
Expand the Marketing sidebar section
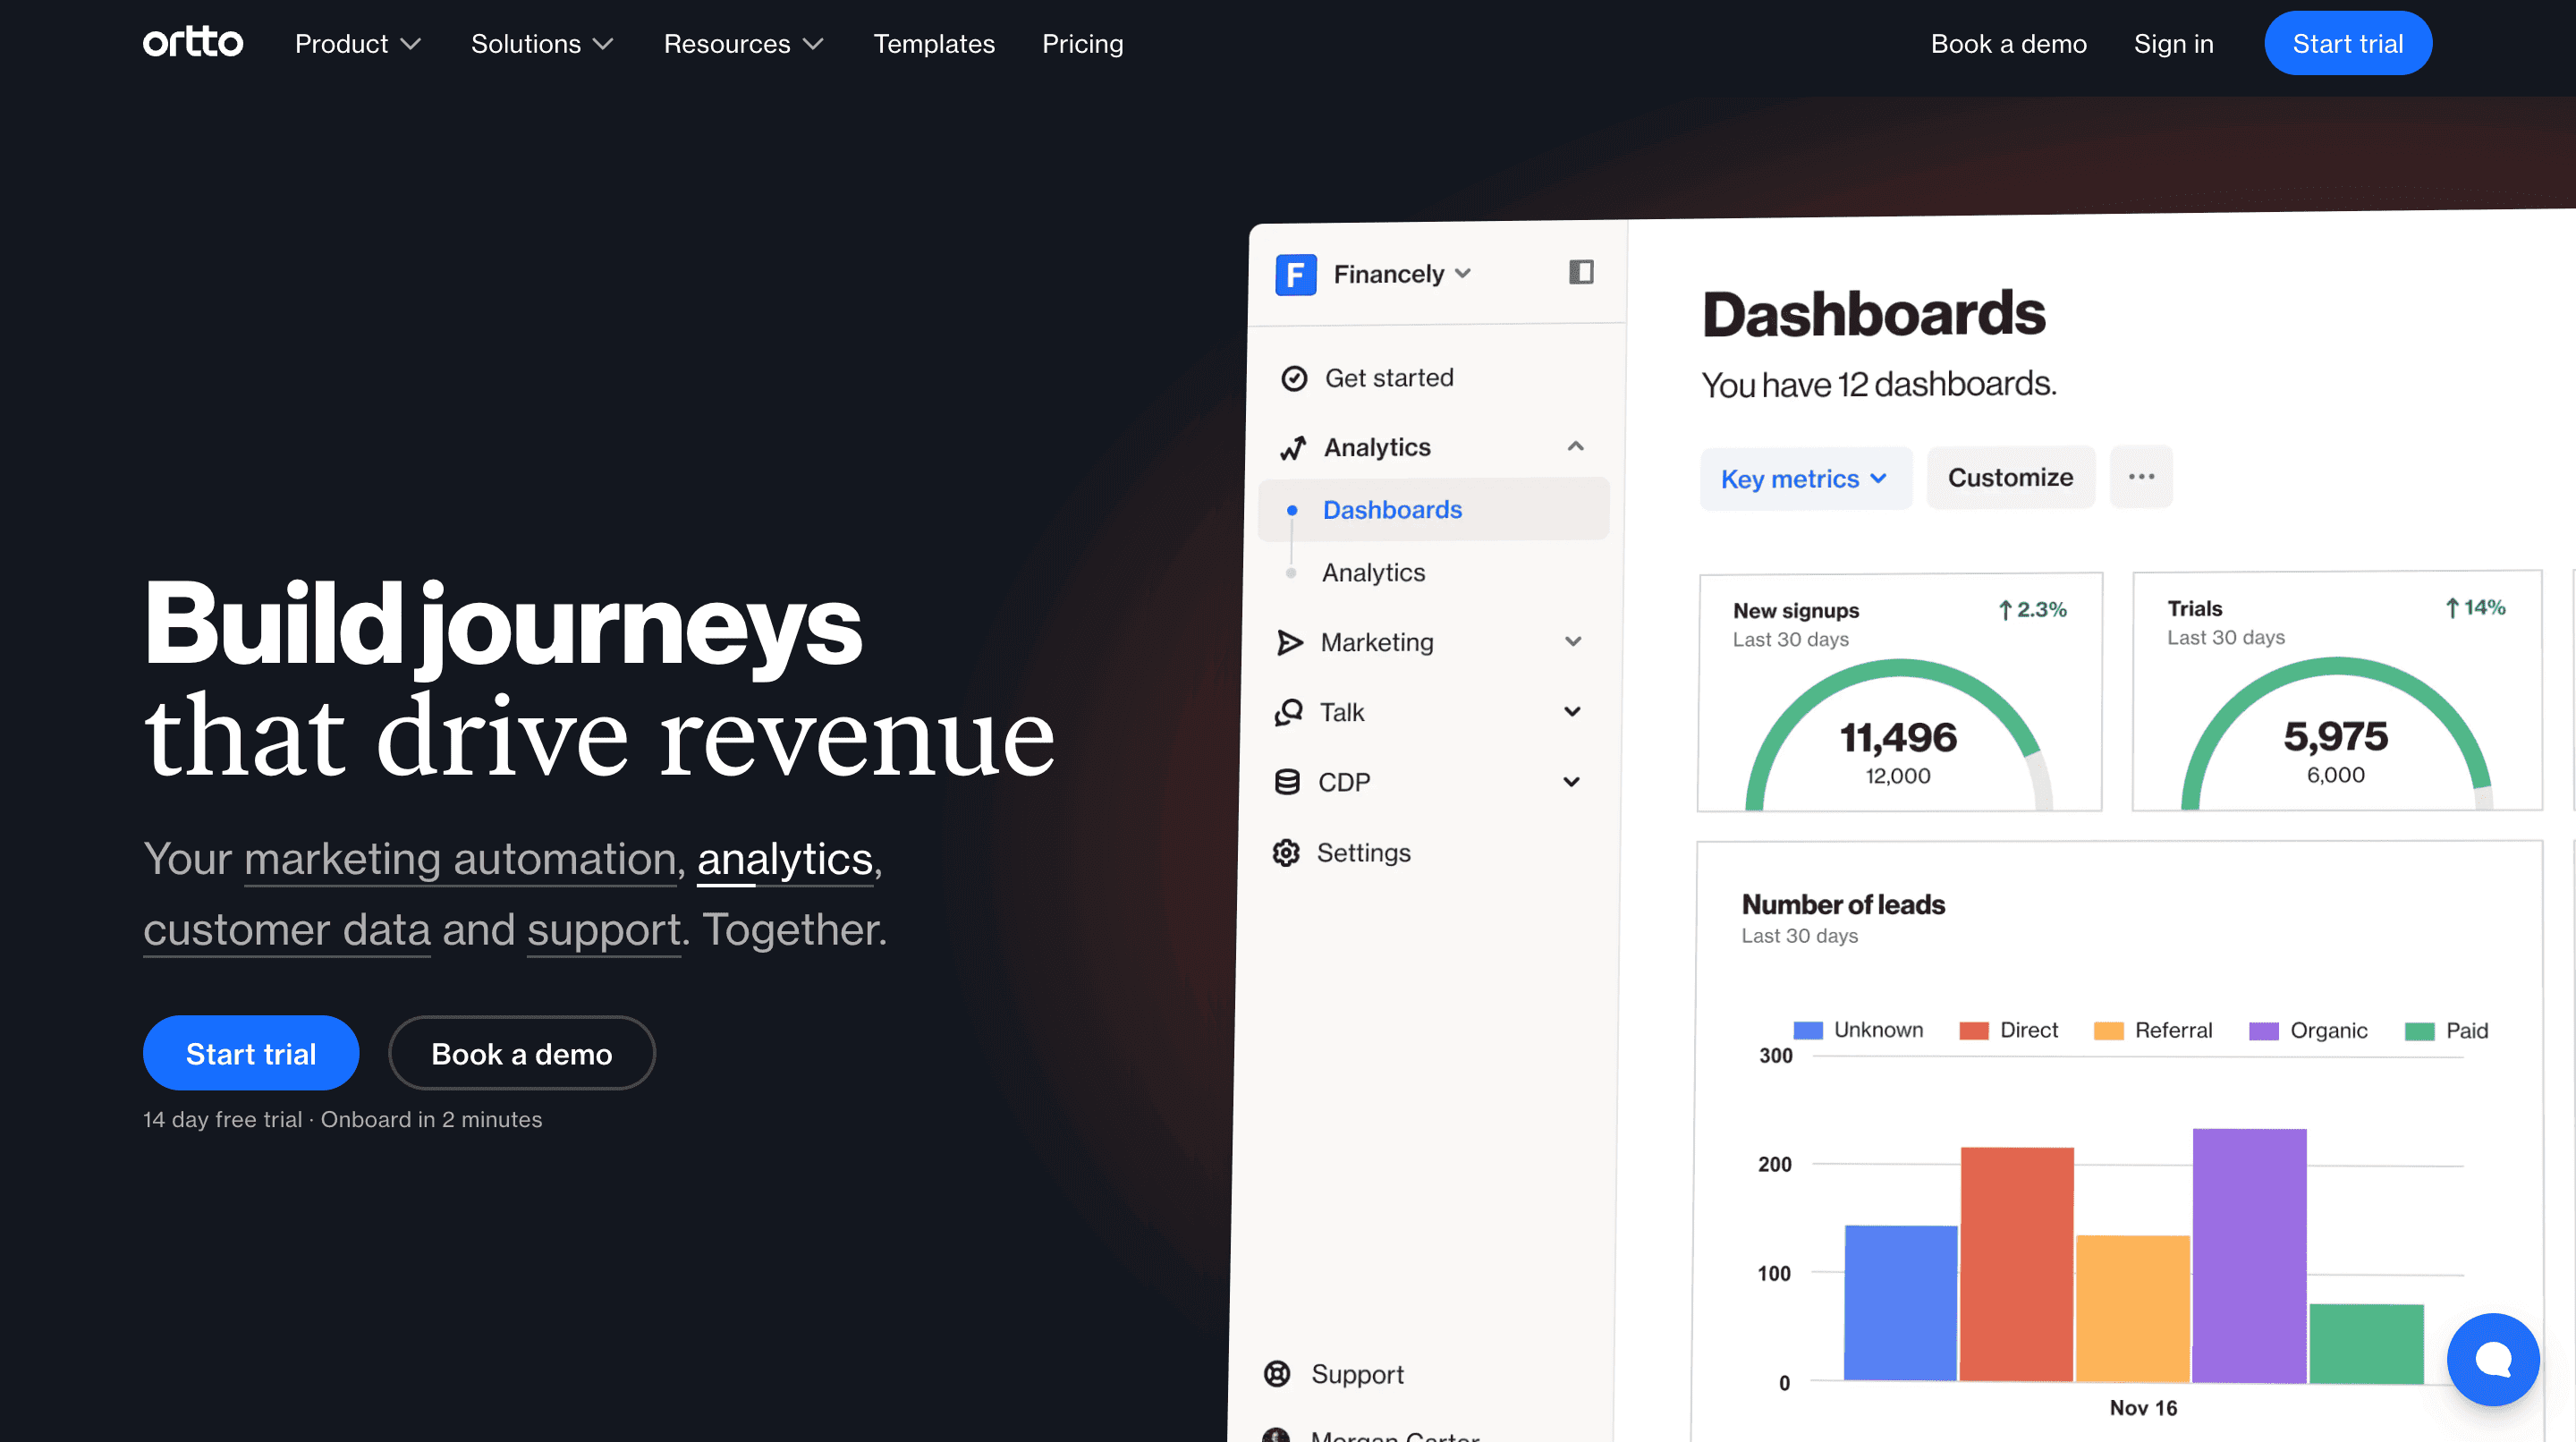[x=1572, y=642]
